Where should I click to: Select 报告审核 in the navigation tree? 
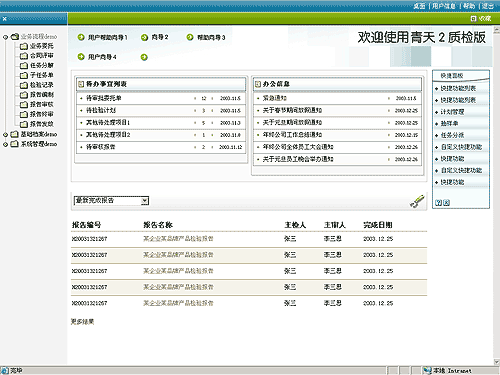click(x=41, y=104)
